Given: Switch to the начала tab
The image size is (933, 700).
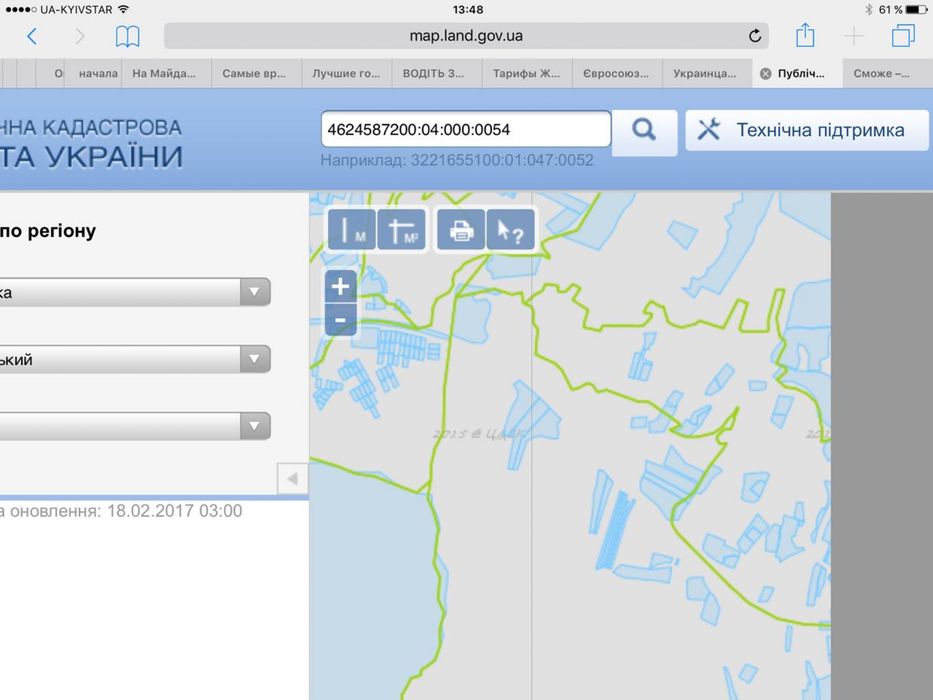Looking at the screenshot, I should (x=95, y=74).
